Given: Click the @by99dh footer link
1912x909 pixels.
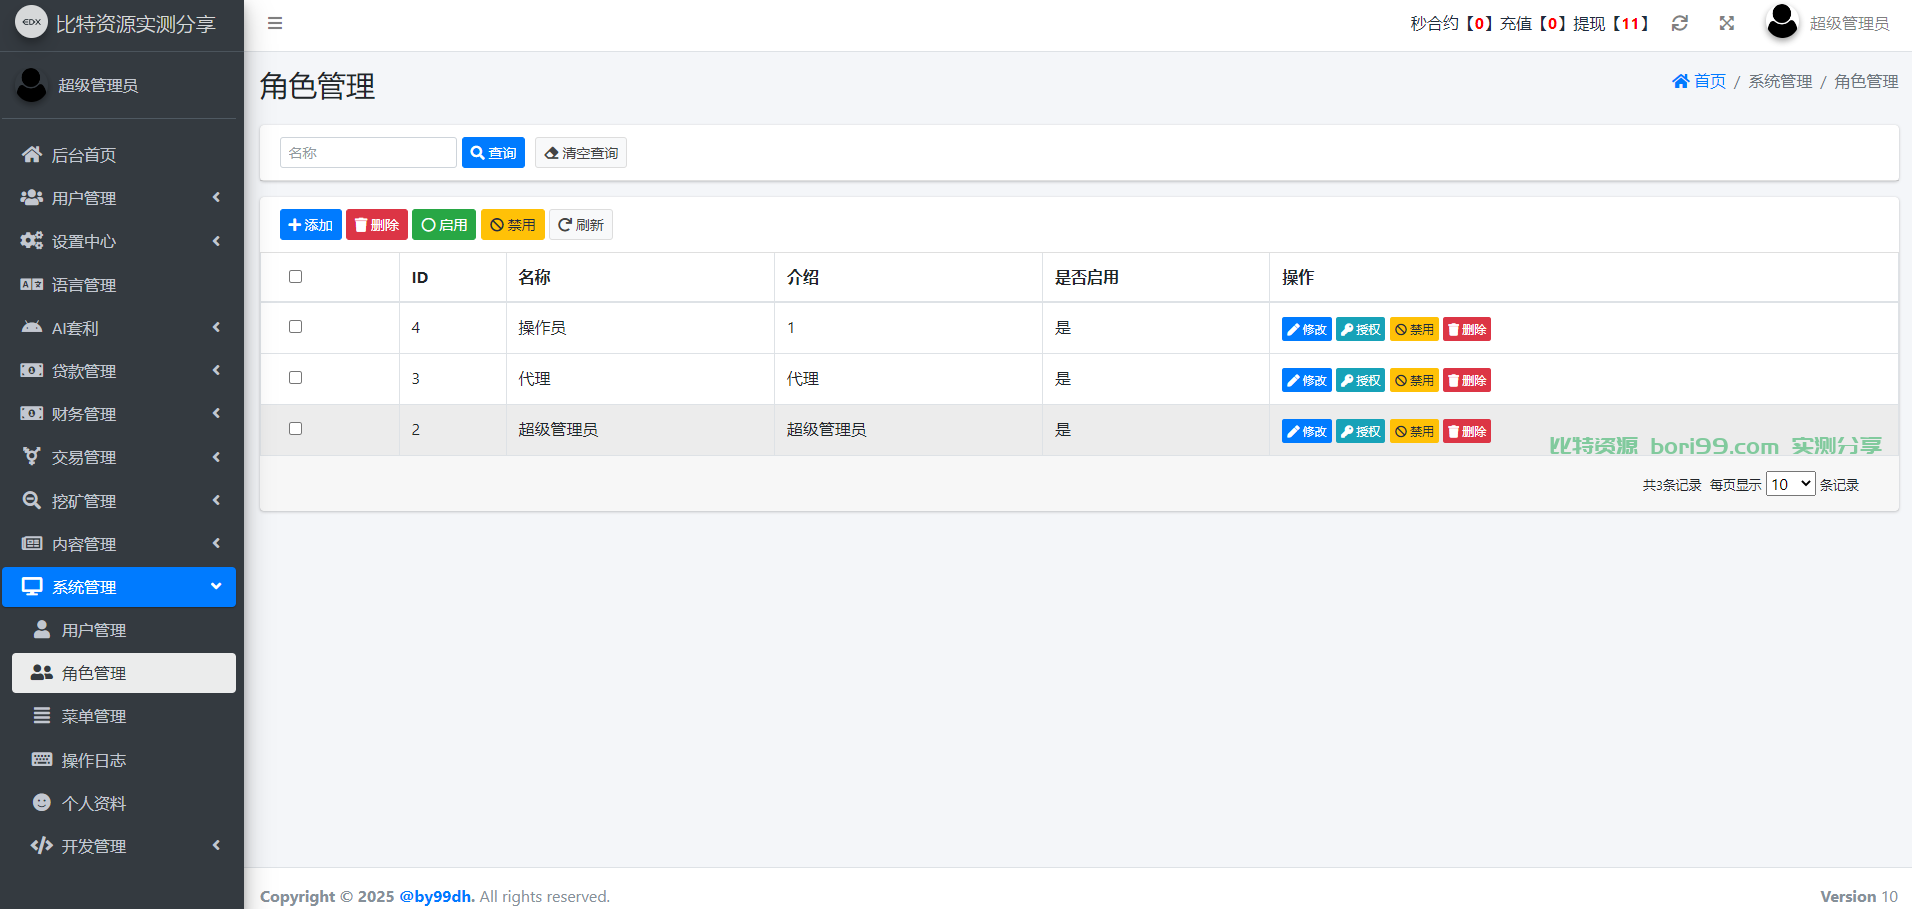Looking at the screenshot, I should (x=437, y=896).
